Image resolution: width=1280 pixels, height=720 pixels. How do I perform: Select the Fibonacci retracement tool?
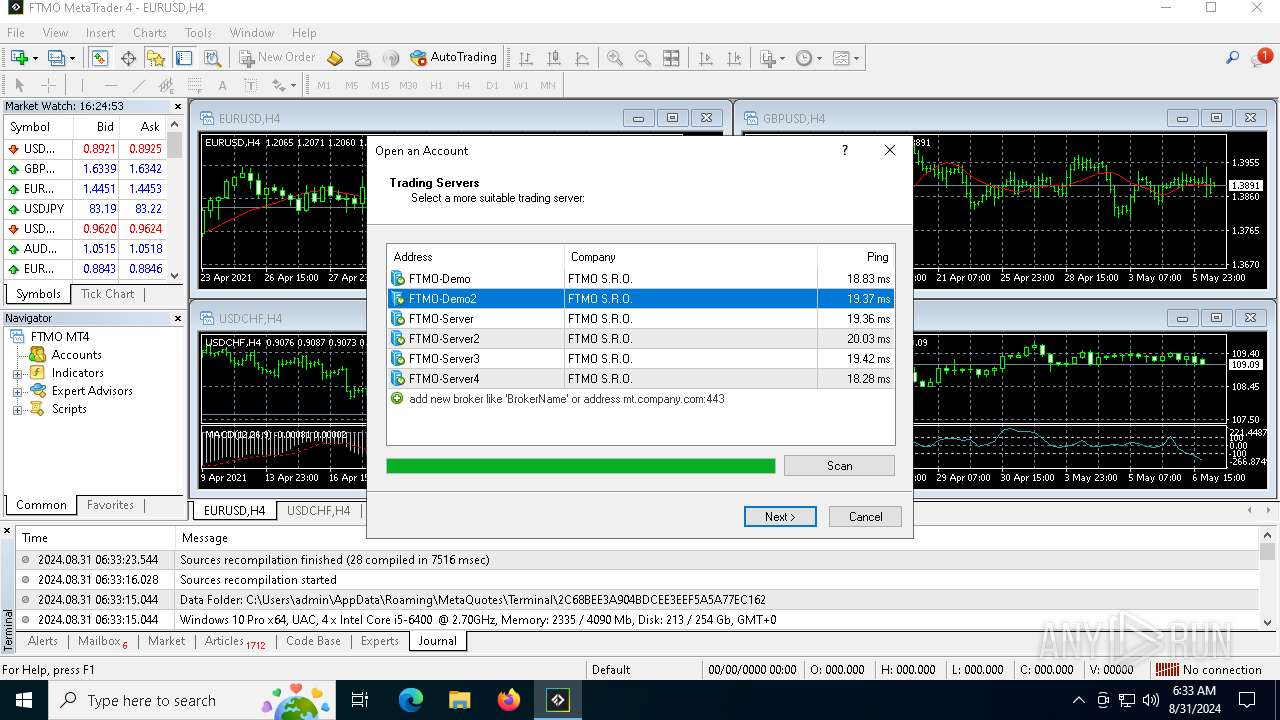point(195,85)
